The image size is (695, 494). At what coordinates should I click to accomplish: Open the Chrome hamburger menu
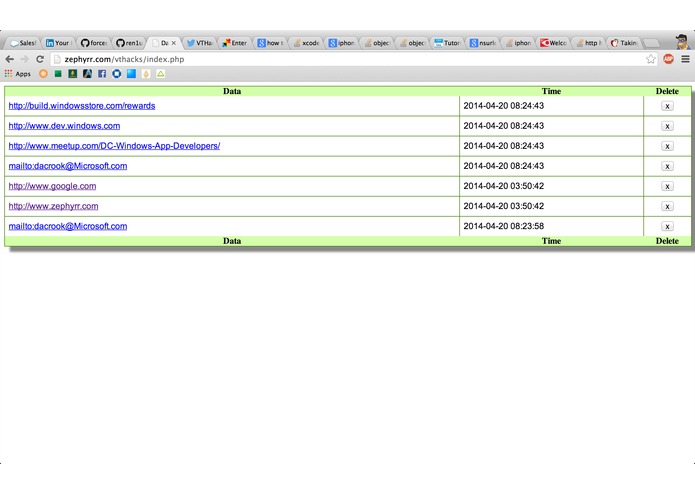(685, 59)
